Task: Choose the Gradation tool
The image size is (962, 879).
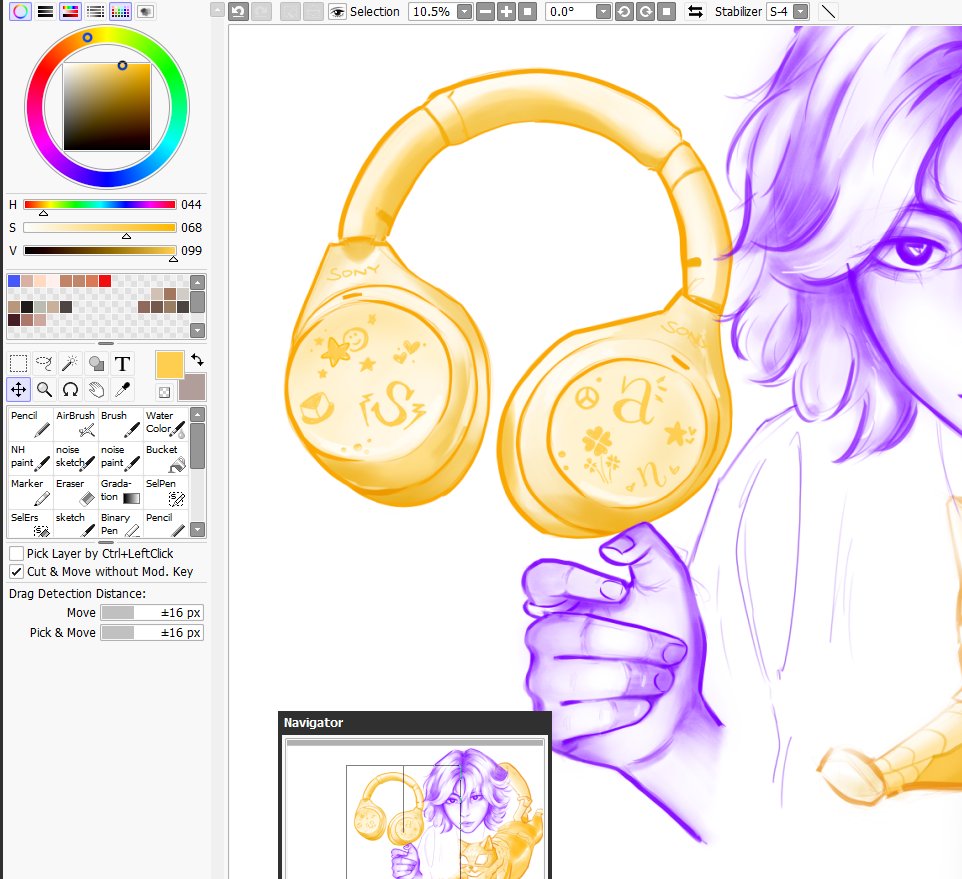Action: (x=120, y=492)
